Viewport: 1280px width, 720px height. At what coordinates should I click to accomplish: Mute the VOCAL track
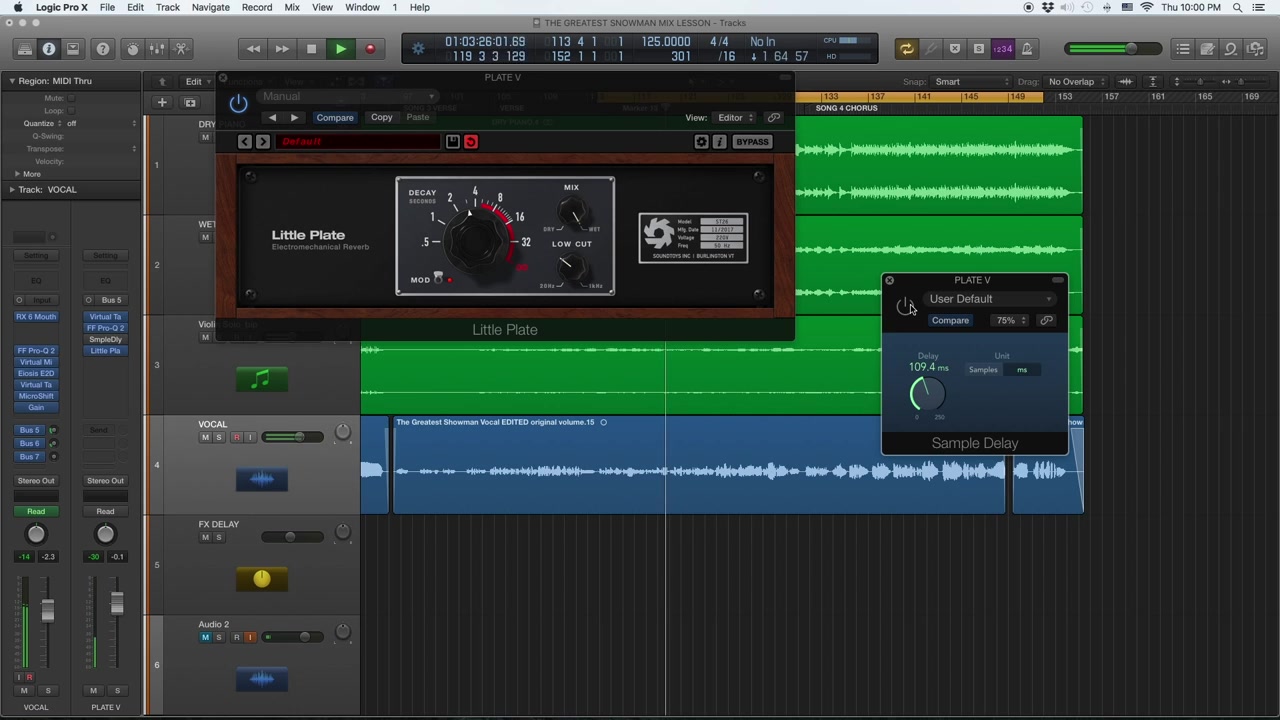(x=205, y=437)
